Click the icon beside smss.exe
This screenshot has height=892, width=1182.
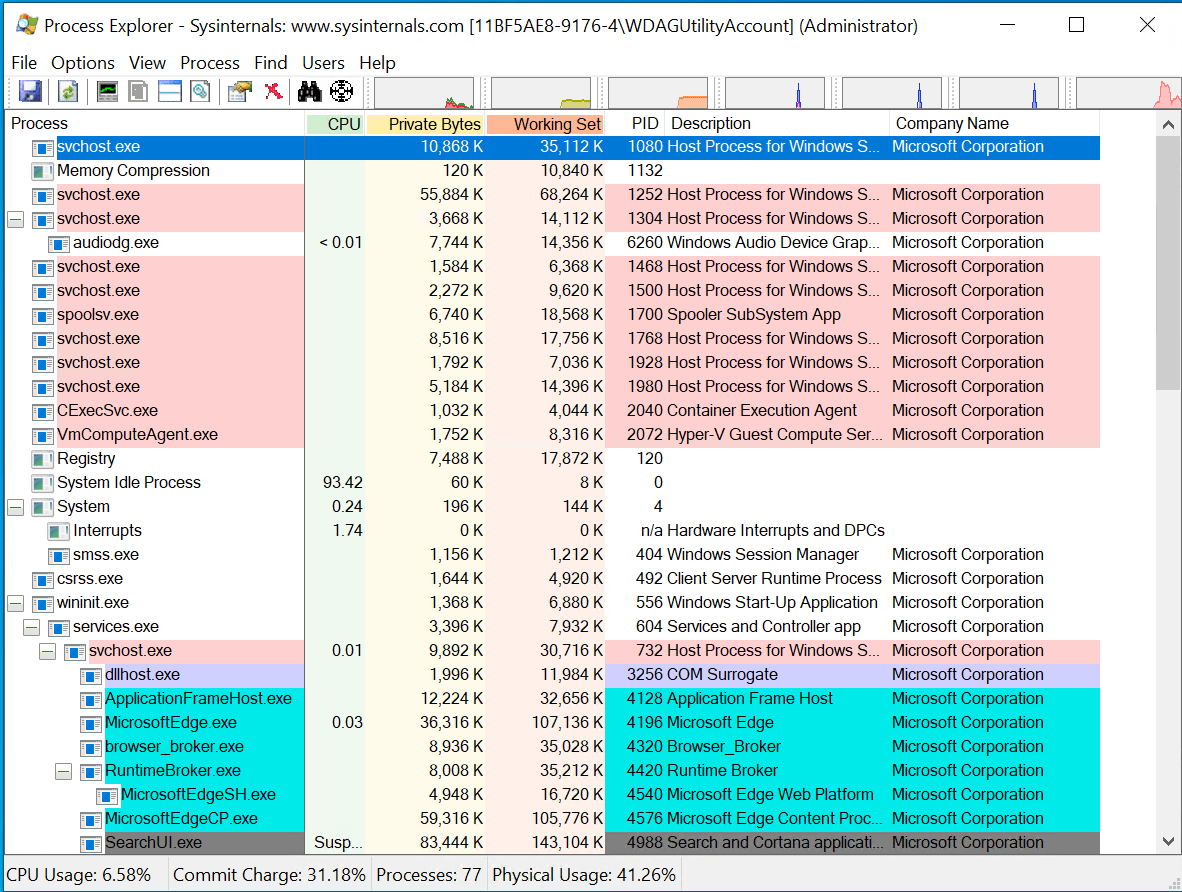(x=60, y=556)
